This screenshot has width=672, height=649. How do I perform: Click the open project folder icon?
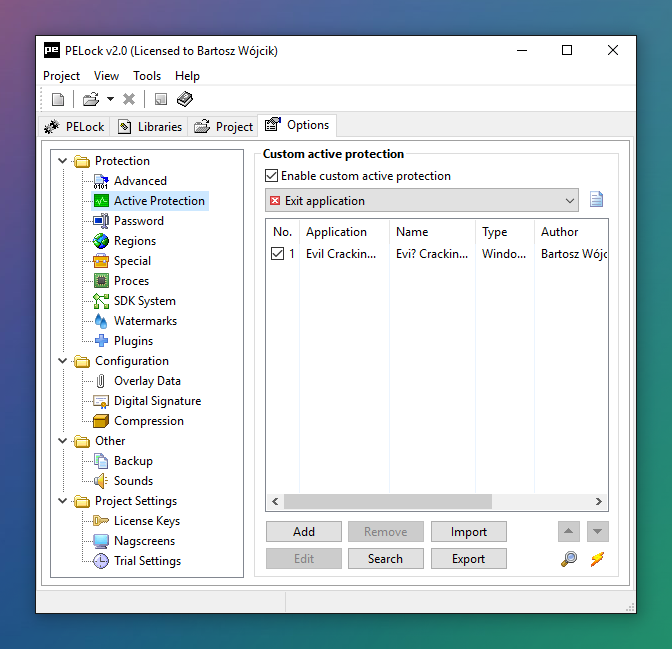point(91,99)
